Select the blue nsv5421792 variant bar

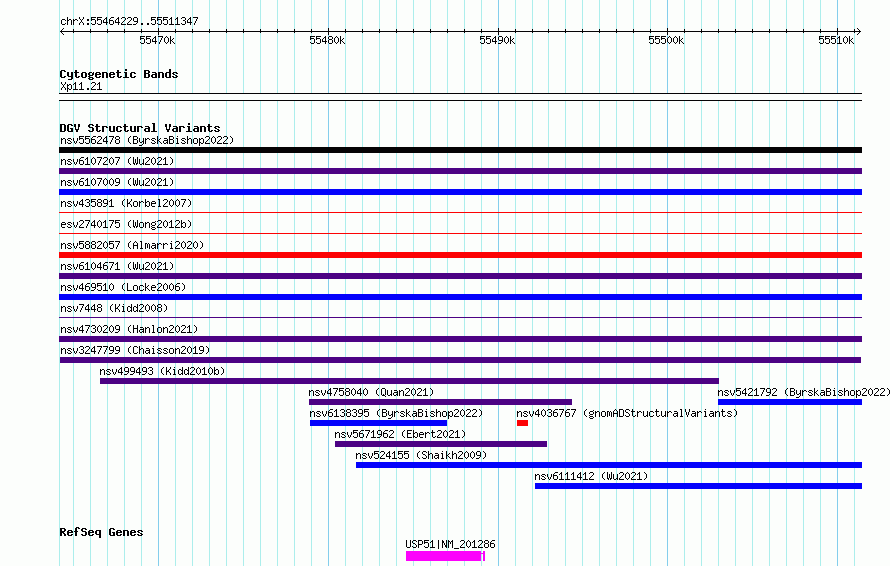click(x=790, y=402)
